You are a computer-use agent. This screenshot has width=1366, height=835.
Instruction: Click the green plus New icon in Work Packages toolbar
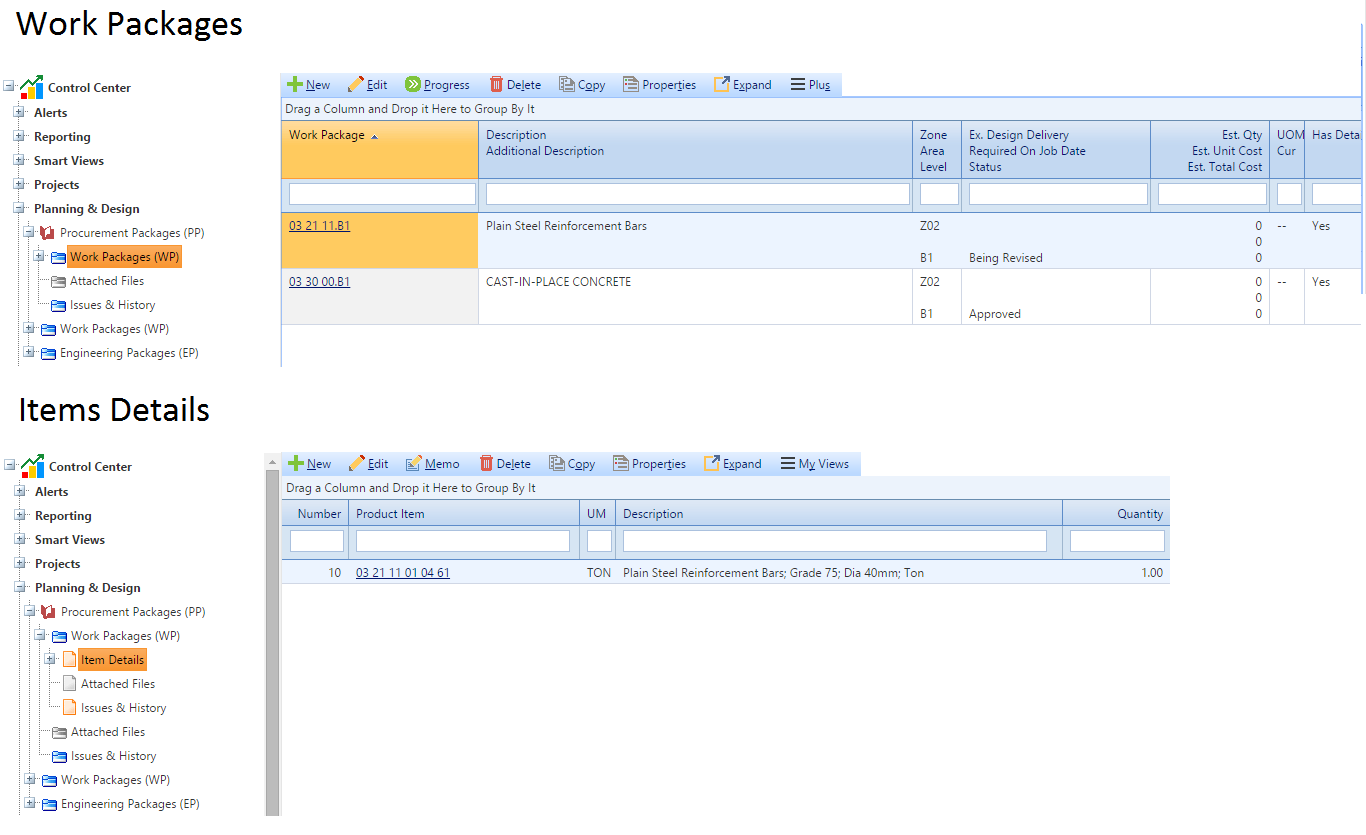(x=295, y=85)
